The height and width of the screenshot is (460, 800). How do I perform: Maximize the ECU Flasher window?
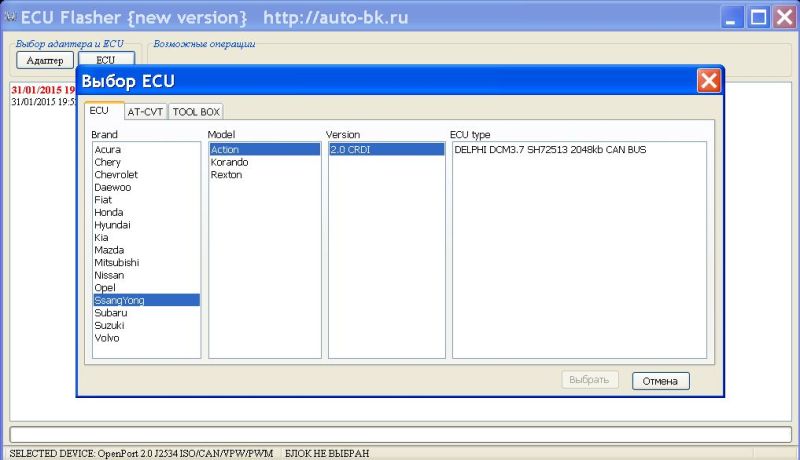coord(759,17)
